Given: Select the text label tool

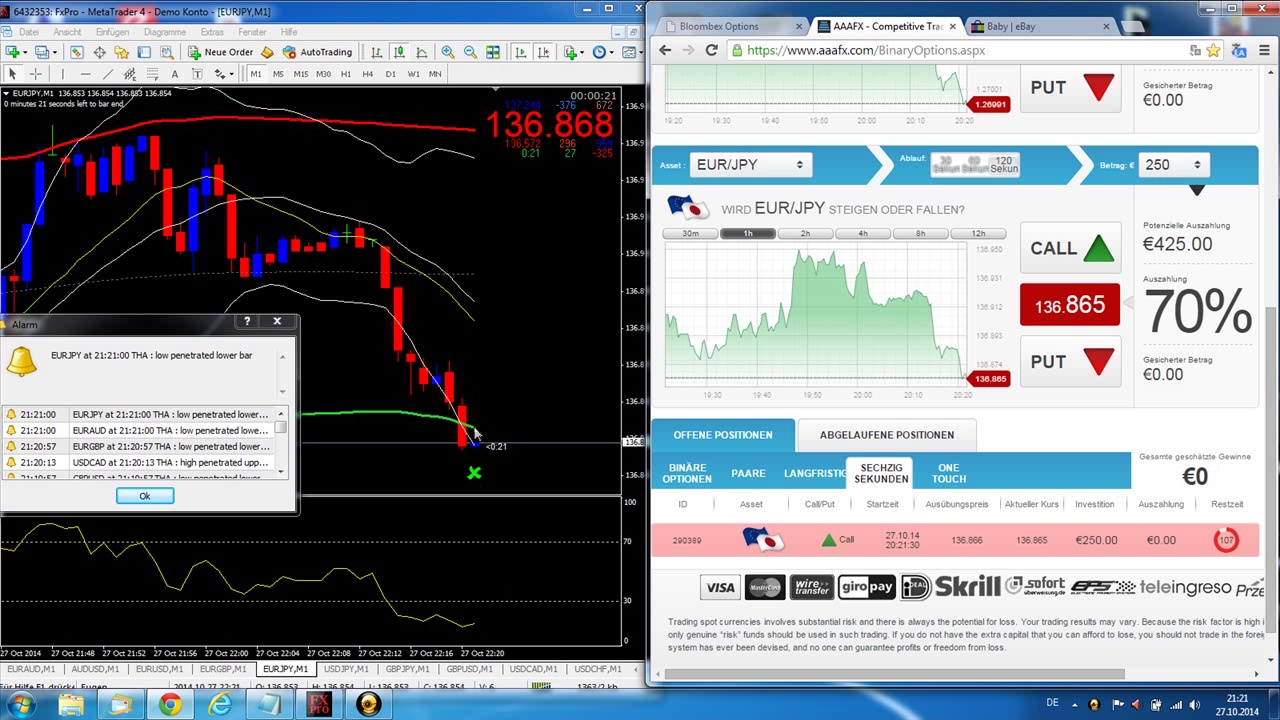Looking at the screenshot, I should point(175,74).
